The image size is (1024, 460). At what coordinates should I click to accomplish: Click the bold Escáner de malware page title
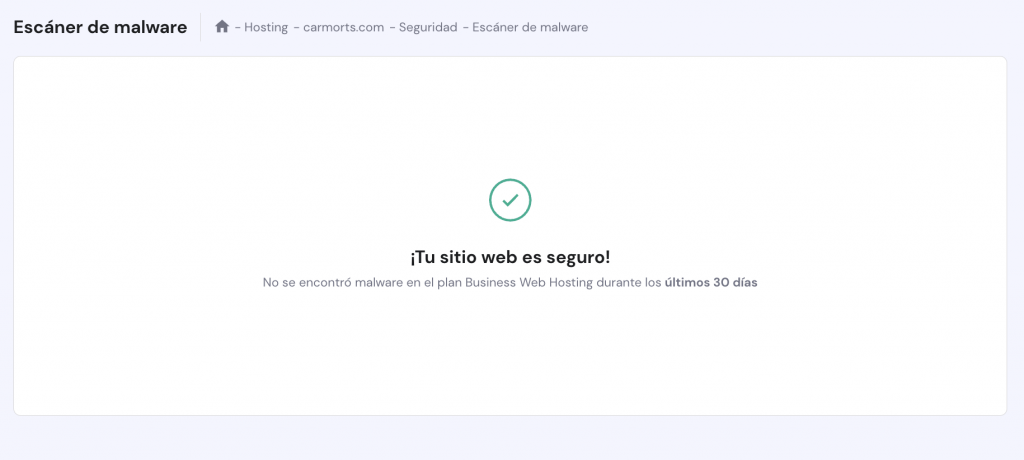[100, 27]
